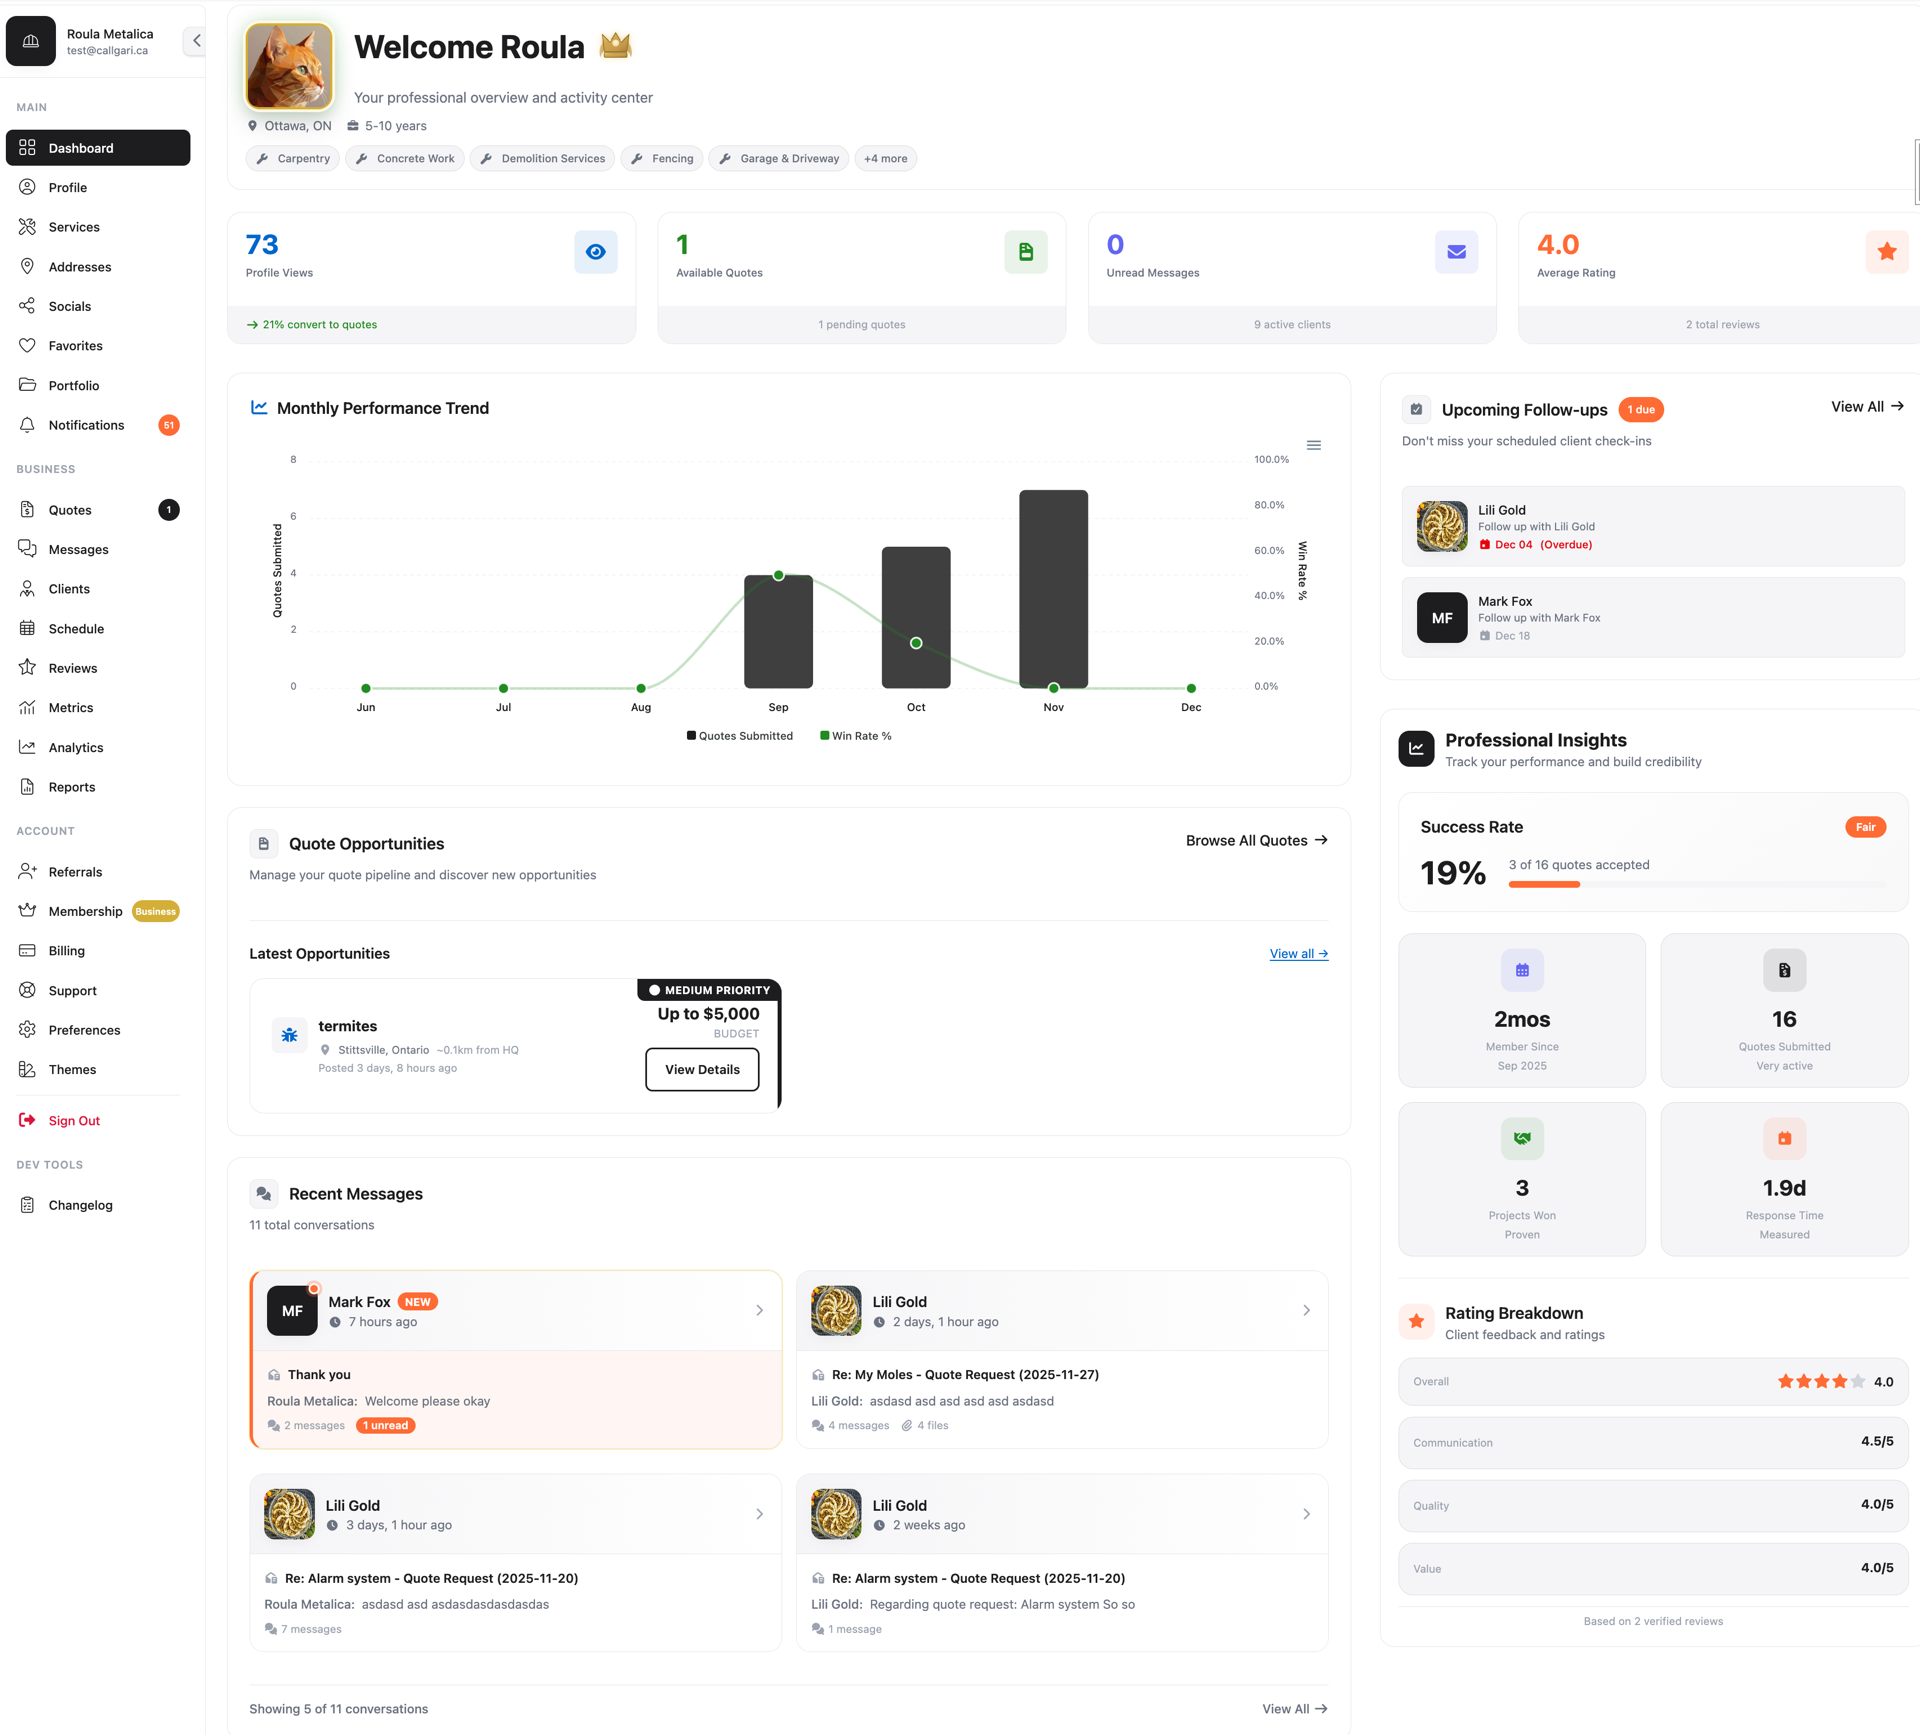Expand the Mark Fox conversation chevron
Screen dimensions: 1920x1735
point(759,1310)
